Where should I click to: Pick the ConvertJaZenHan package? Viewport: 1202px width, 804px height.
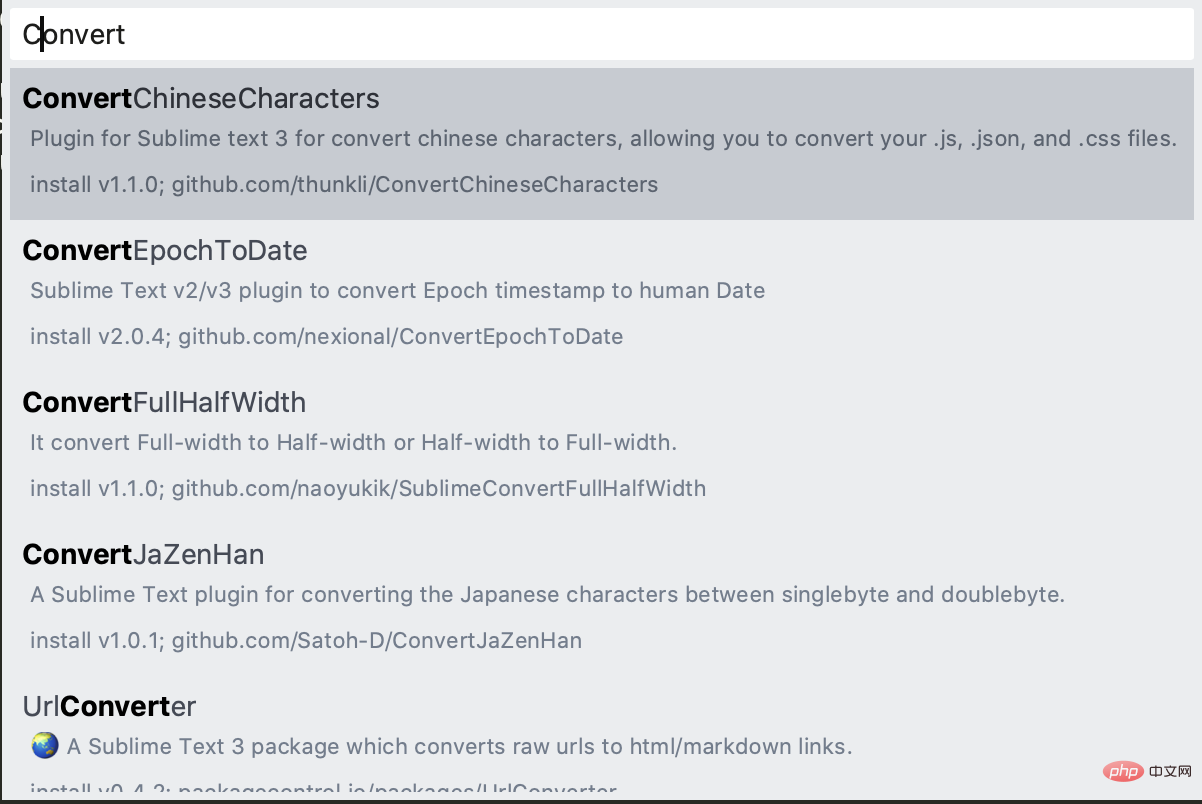pyautogui.click(x=601, y=599)
